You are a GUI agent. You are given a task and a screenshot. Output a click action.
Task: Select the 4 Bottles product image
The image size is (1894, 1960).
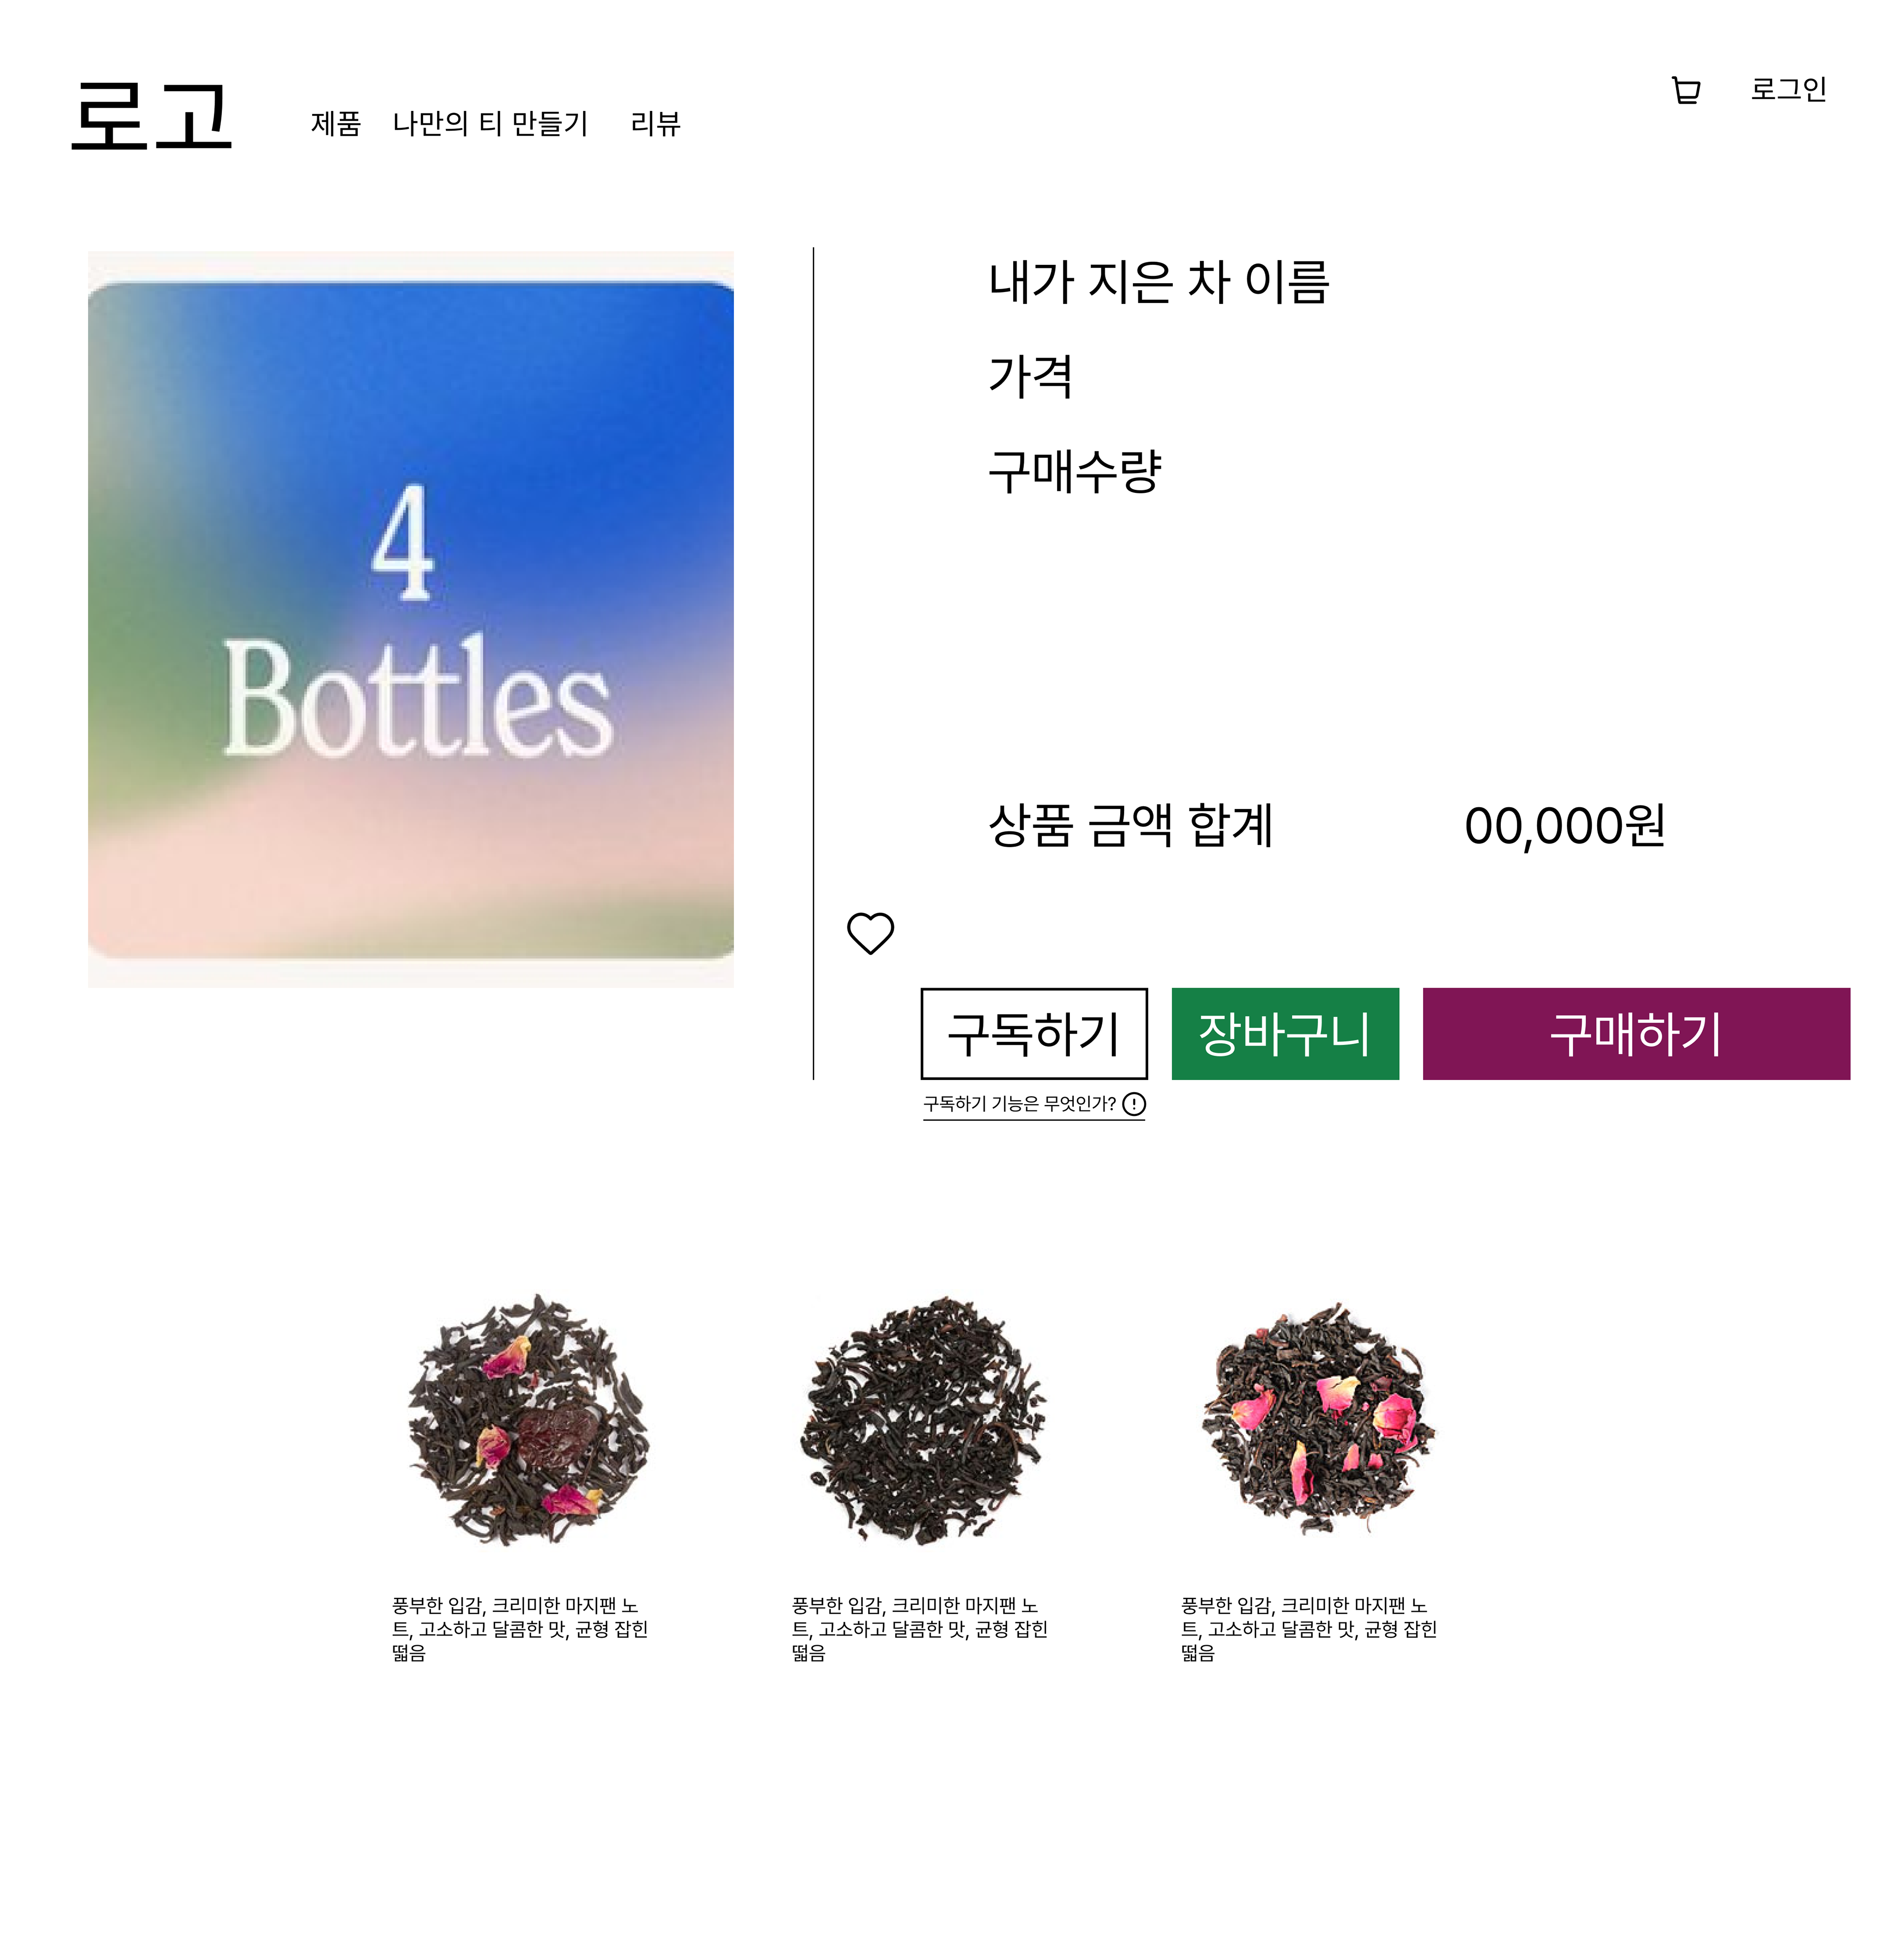tap(411, 620)
